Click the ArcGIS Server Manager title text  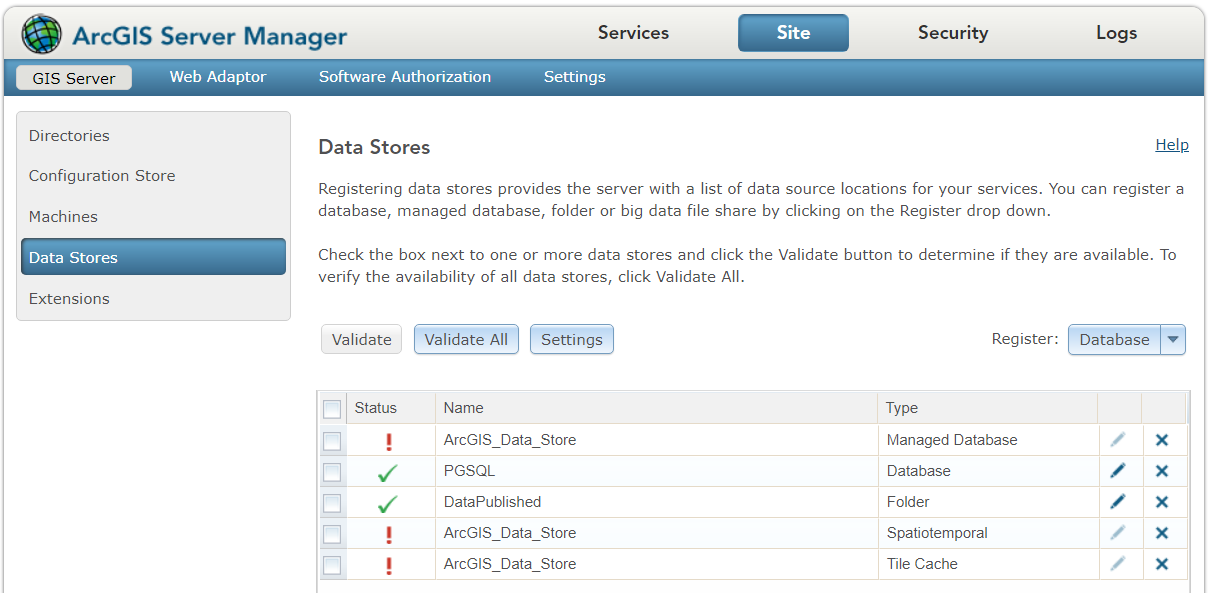coord(210,38)
